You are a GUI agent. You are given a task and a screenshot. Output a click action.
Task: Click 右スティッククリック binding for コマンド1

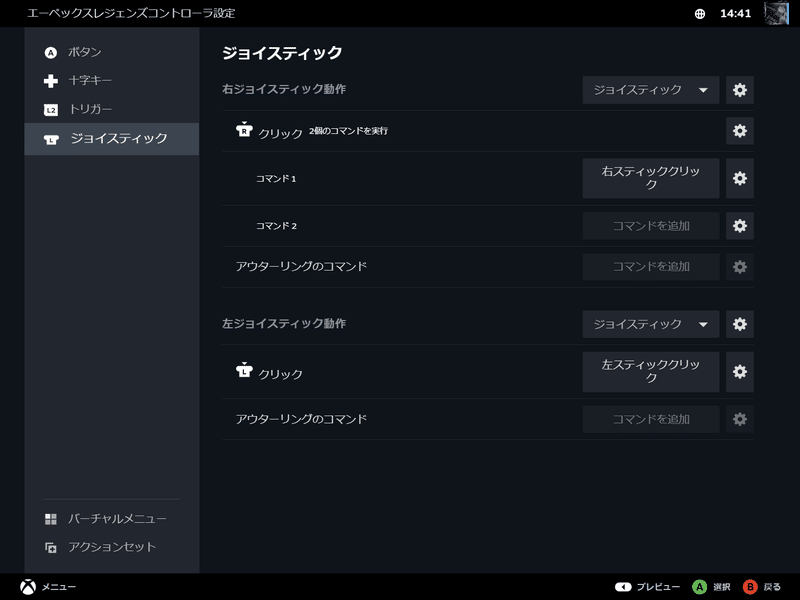[x=650, y=178]
